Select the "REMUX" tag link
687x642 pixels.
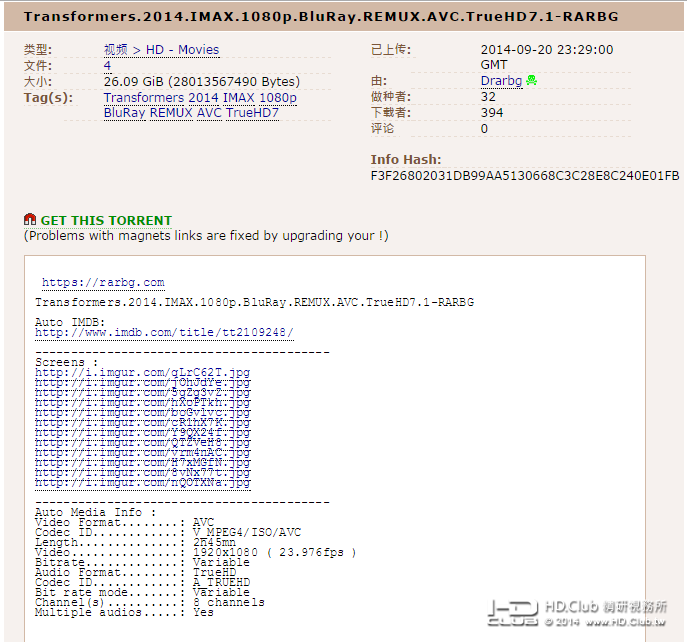click(171, 113)
